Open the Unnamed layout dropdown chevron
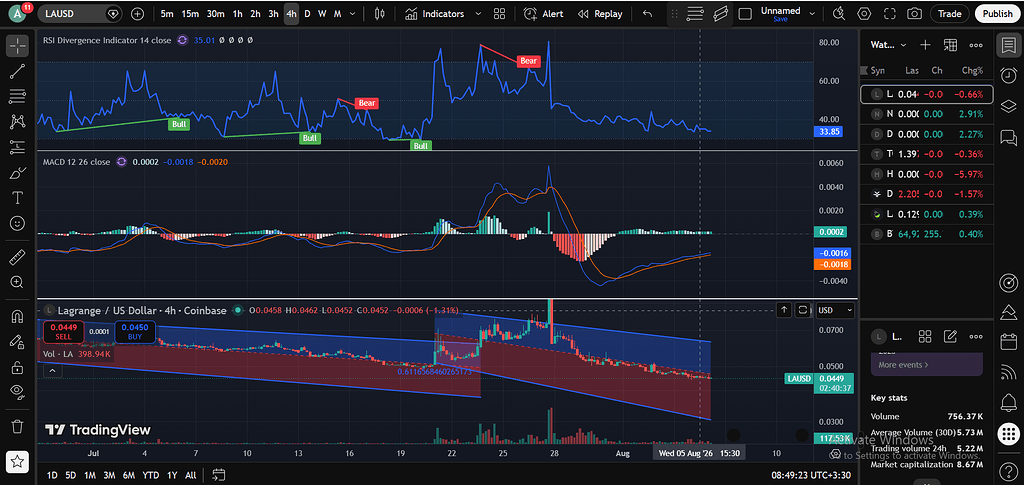1024x485 pixels. point(812,14)
